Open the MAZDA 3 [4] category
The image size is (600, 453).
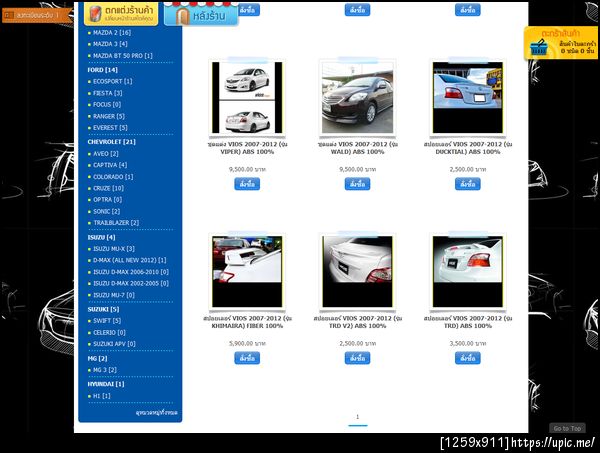tap(110, 44)
